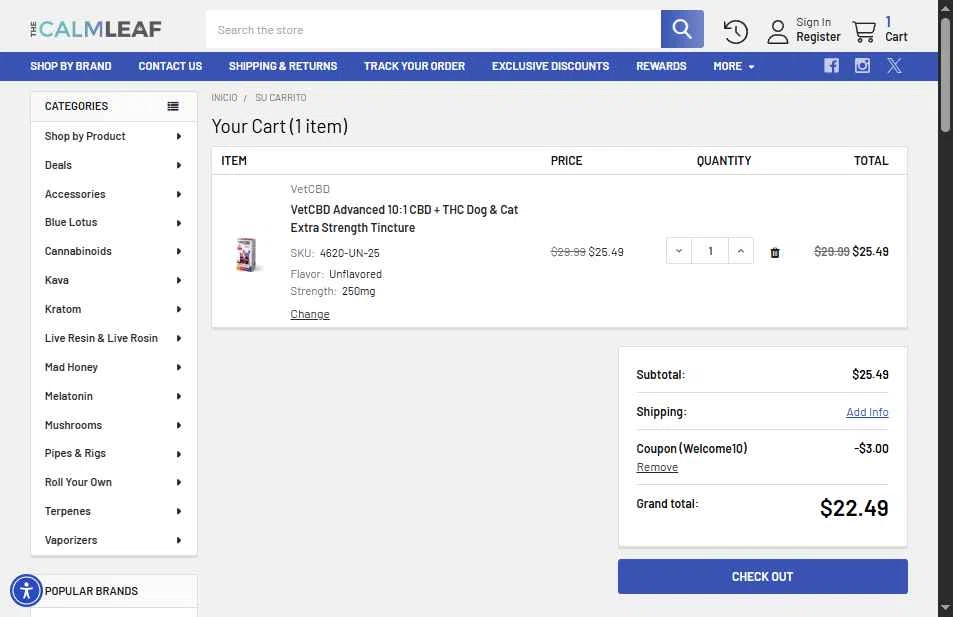
Task: Remove the Welcome10 coupon
Action: tap(657, 467)
